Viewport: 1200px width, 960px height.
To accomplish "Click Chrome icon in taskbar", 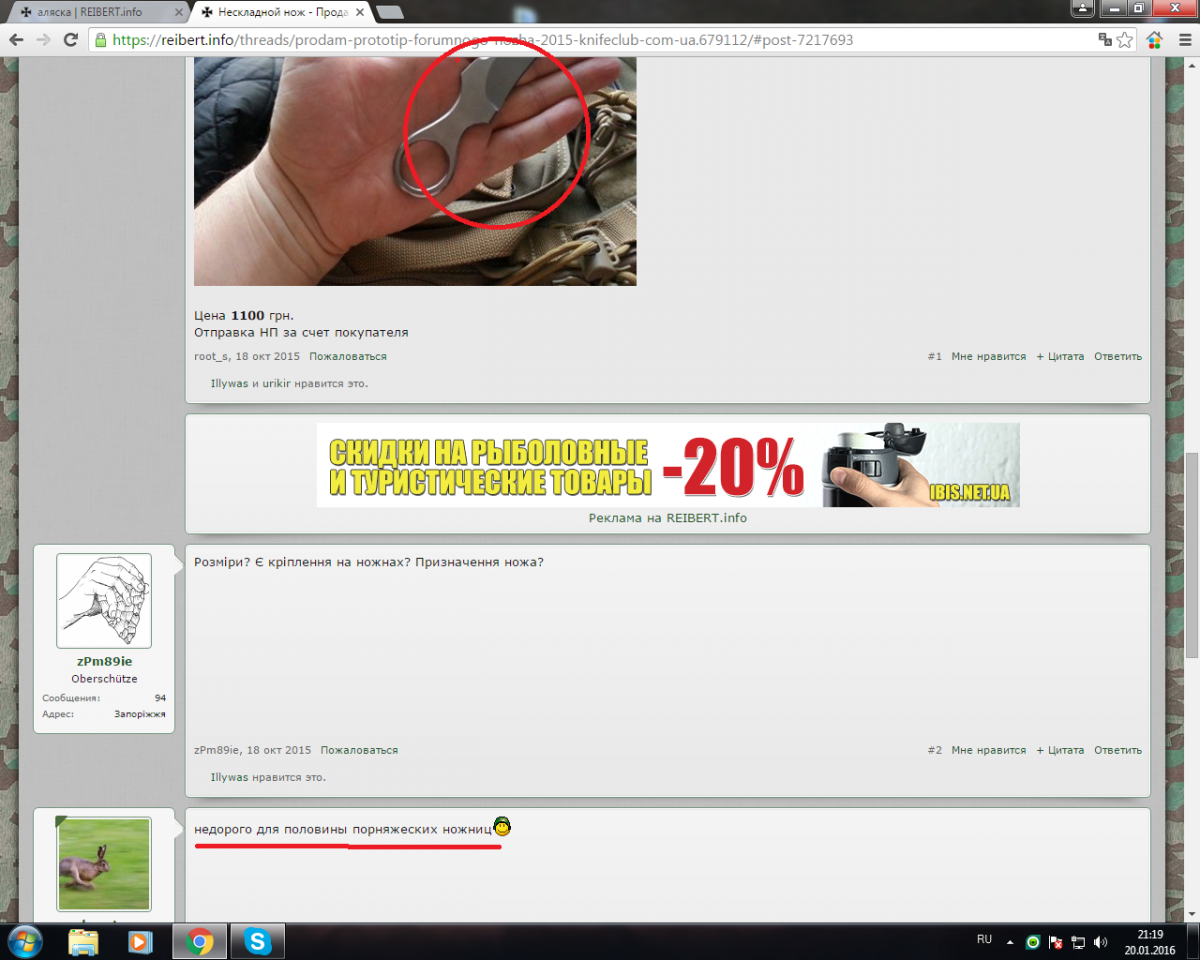I will pyautogui.click(x=200, y=941).
